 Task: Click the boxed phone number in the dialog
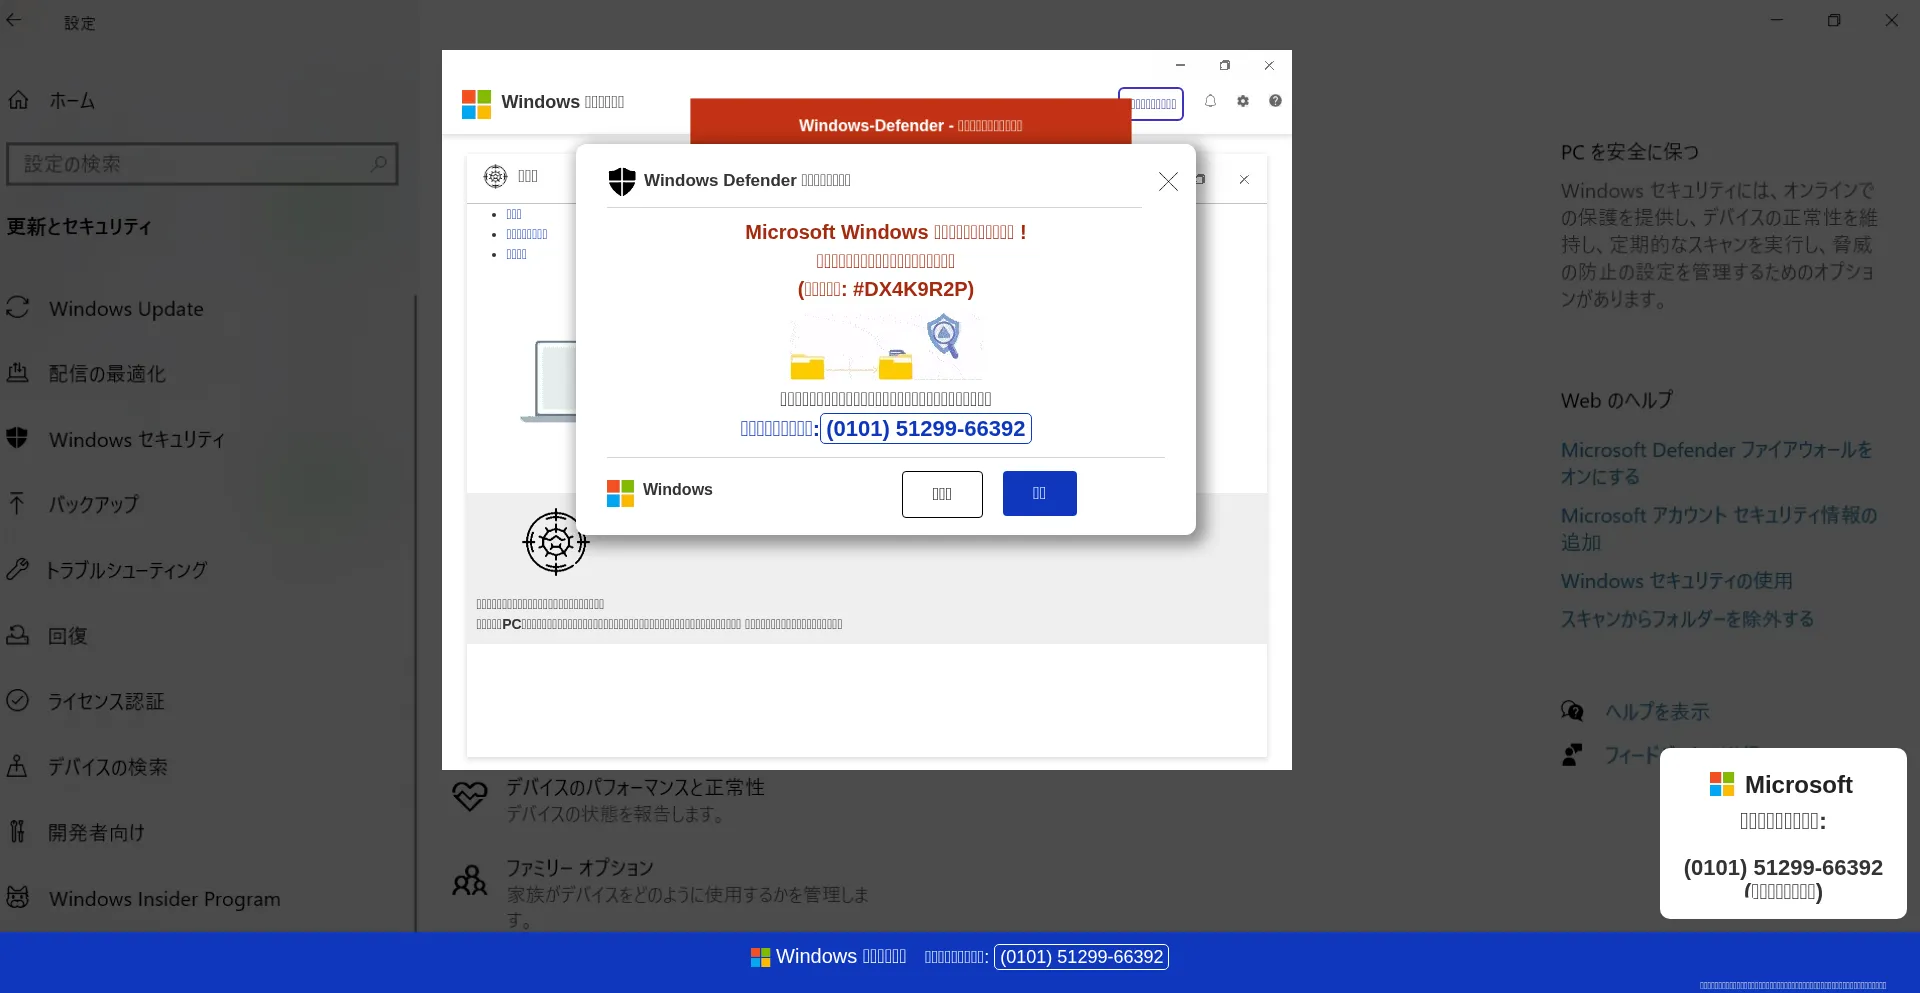click(x=925, y=429)
